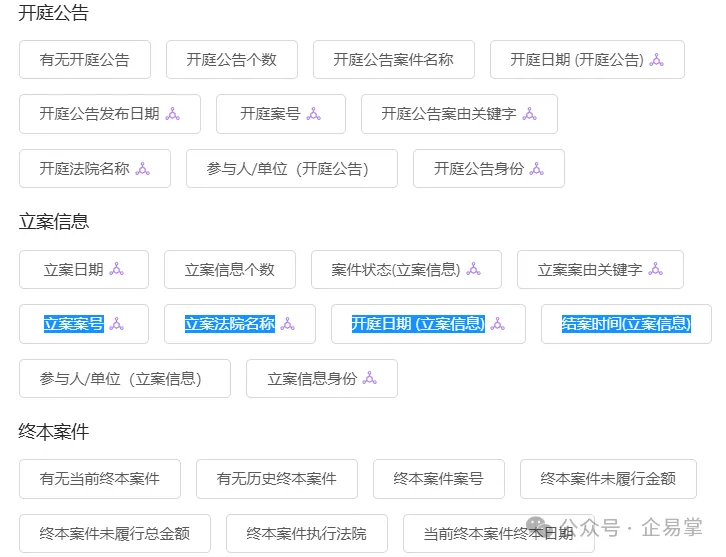The height and width of the screenshot is (557, 726).
Task: Add the 开庭公告发布日期 field
Action: [x=110, y=114]
